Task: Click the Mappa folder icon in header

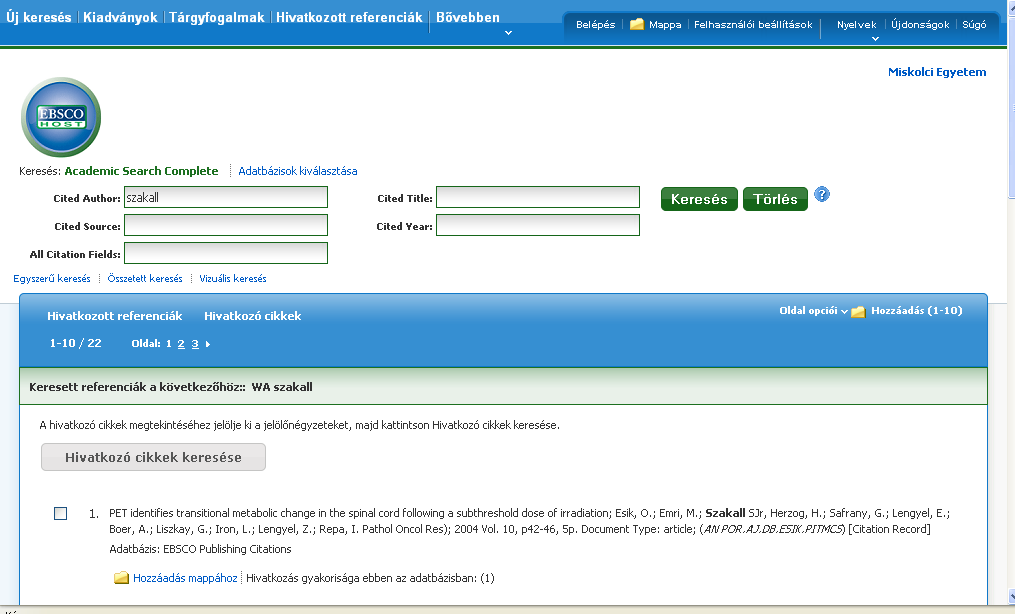Action: coord(637,24)
